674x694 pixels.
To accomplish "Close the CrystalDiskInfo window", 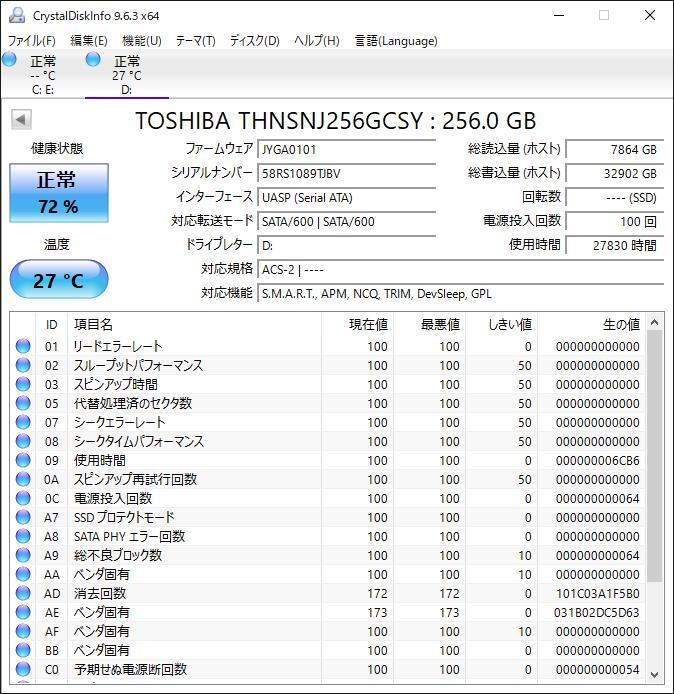I will [x=650, y=15].
